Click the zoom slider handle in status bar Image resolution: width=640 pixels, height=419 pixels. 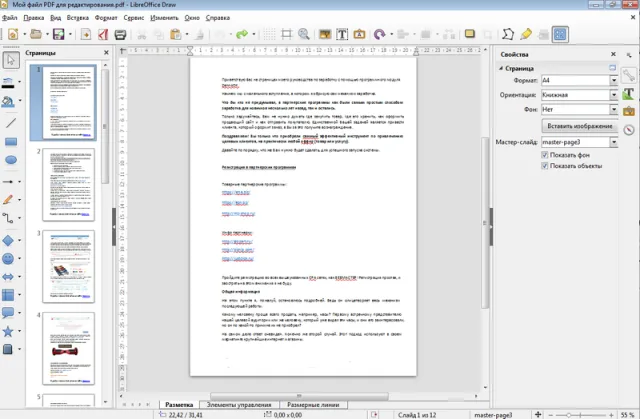(x=568, y=415)
